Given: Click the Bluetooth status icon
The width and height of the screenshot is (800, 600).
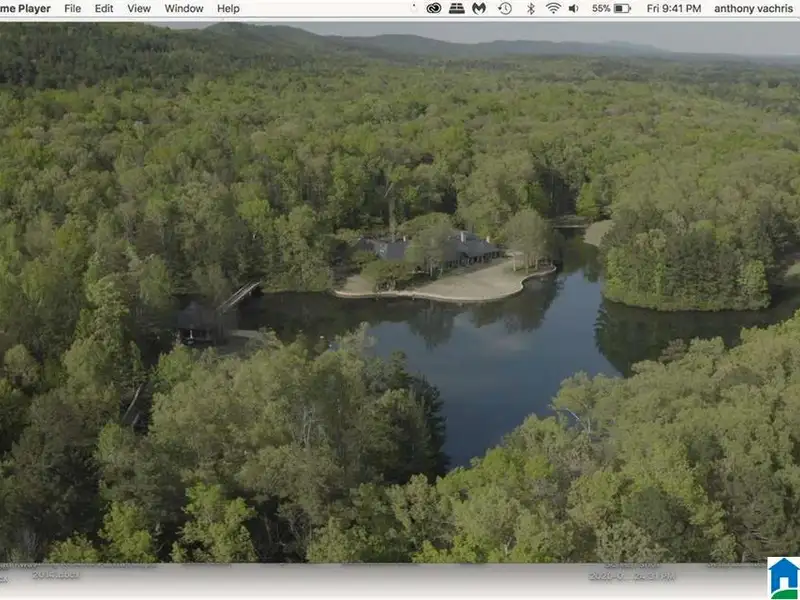Looking at the screenshot, I should (530, 8).
